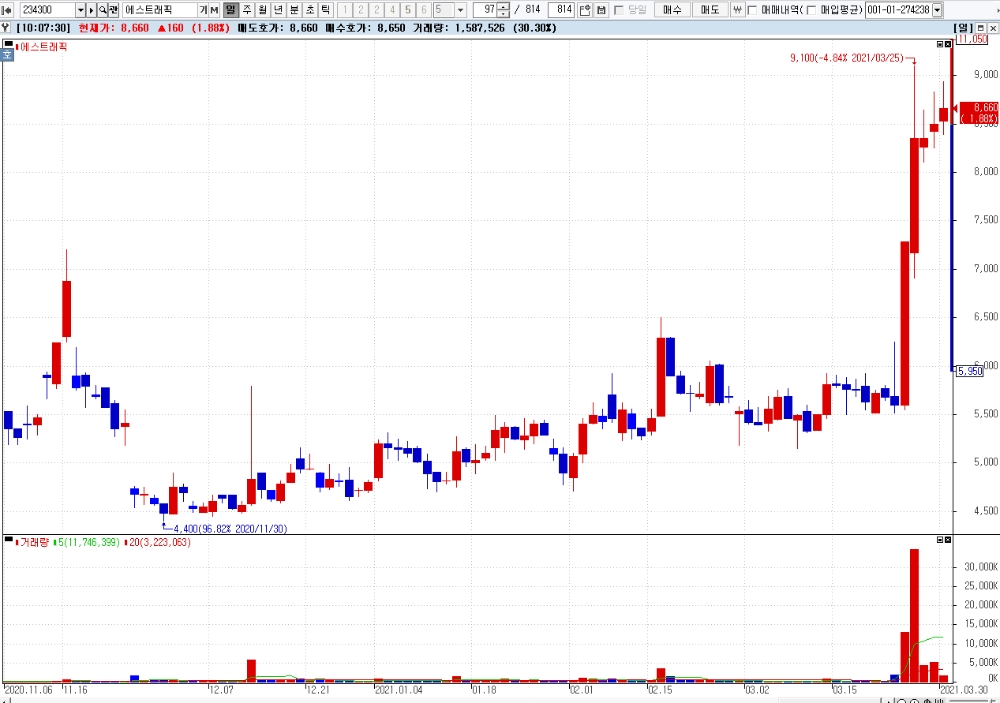This screenshot has height=703, width=1000.
Task: Click the info bar X icon
Action: (992, 28)
